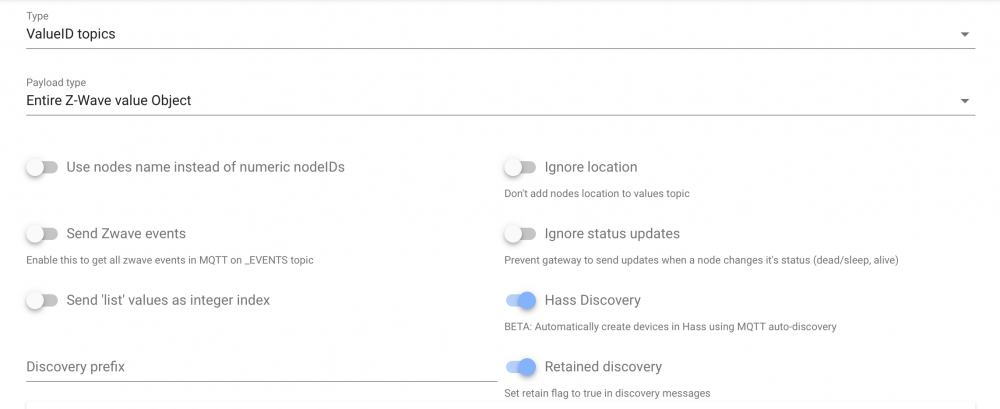Click the 'Send Zwave events' label text
1000x409 pixels.
(126, 234)
